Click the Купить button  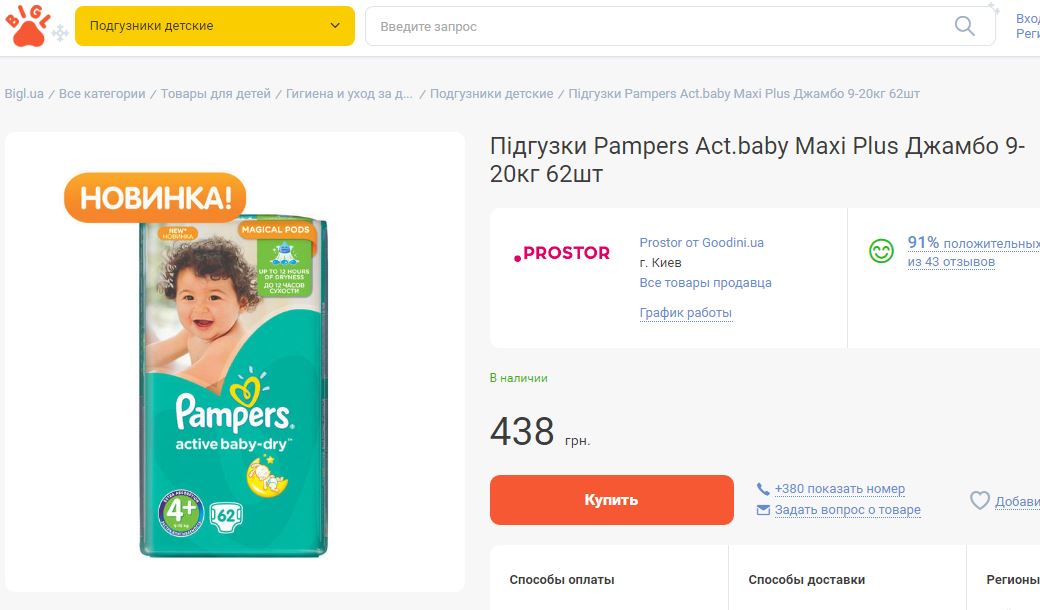612,500
